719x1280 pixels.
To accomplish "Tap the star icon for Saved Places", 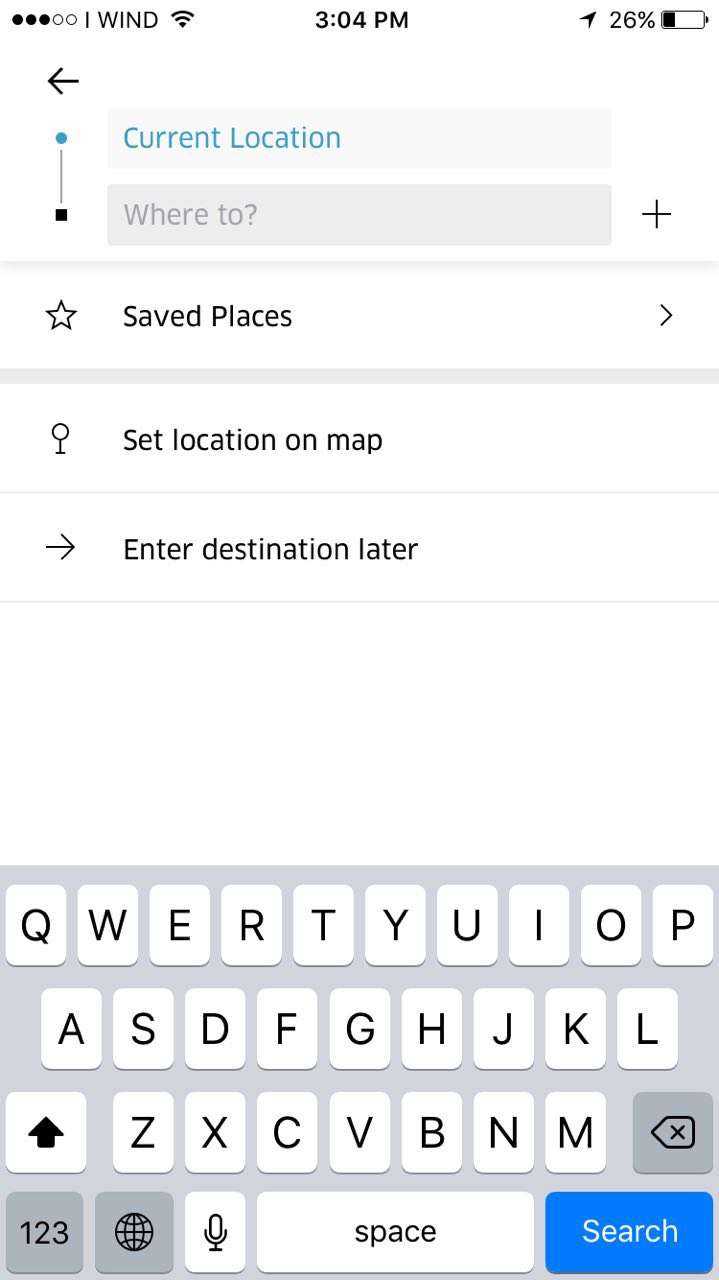I will [61, 317].
